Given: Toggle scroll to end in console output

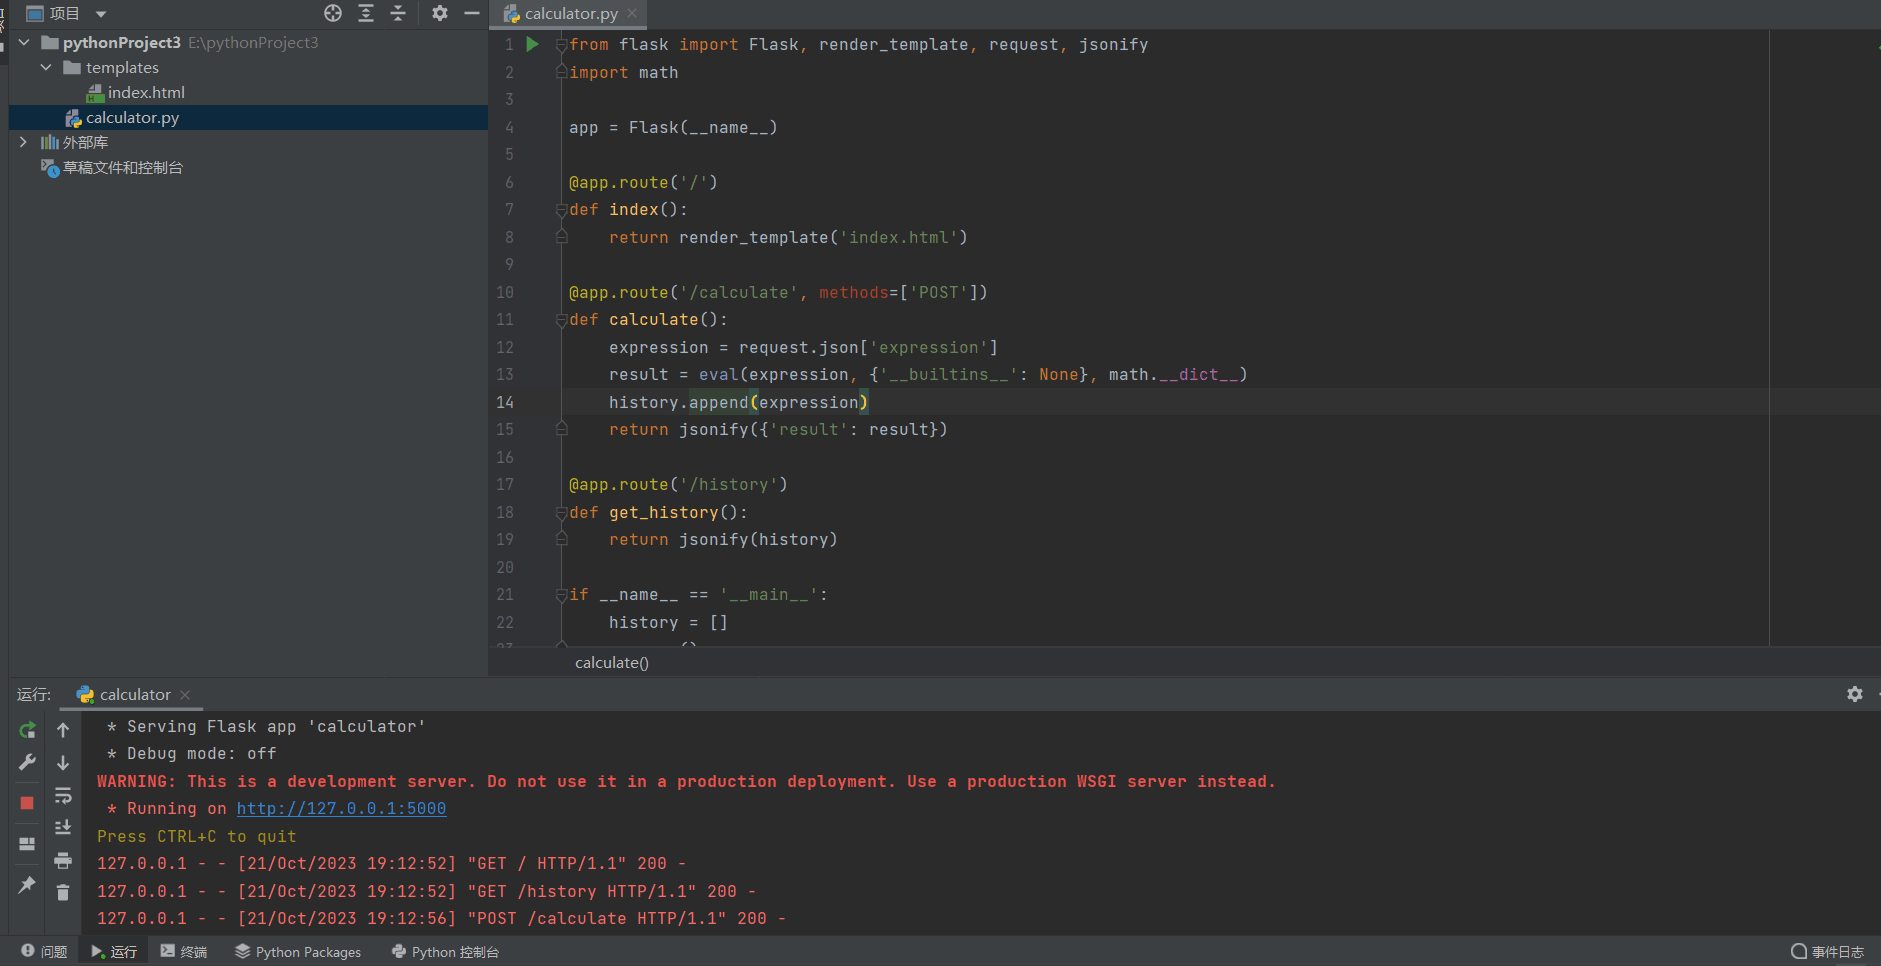Looking at the screenshot, I should [x=63, y=827].
